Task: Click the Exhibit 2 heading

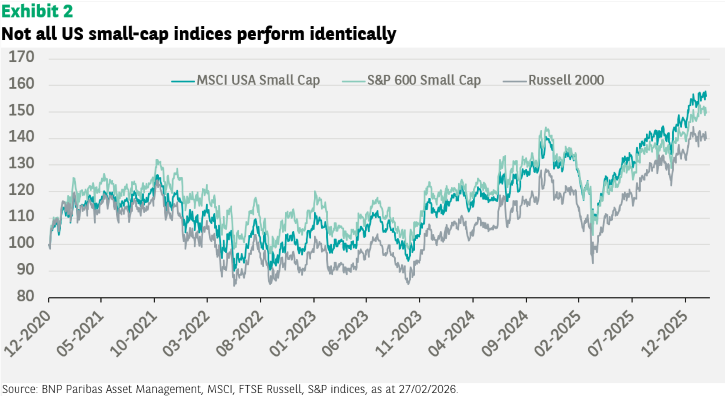Action: (x=37, y=11)
